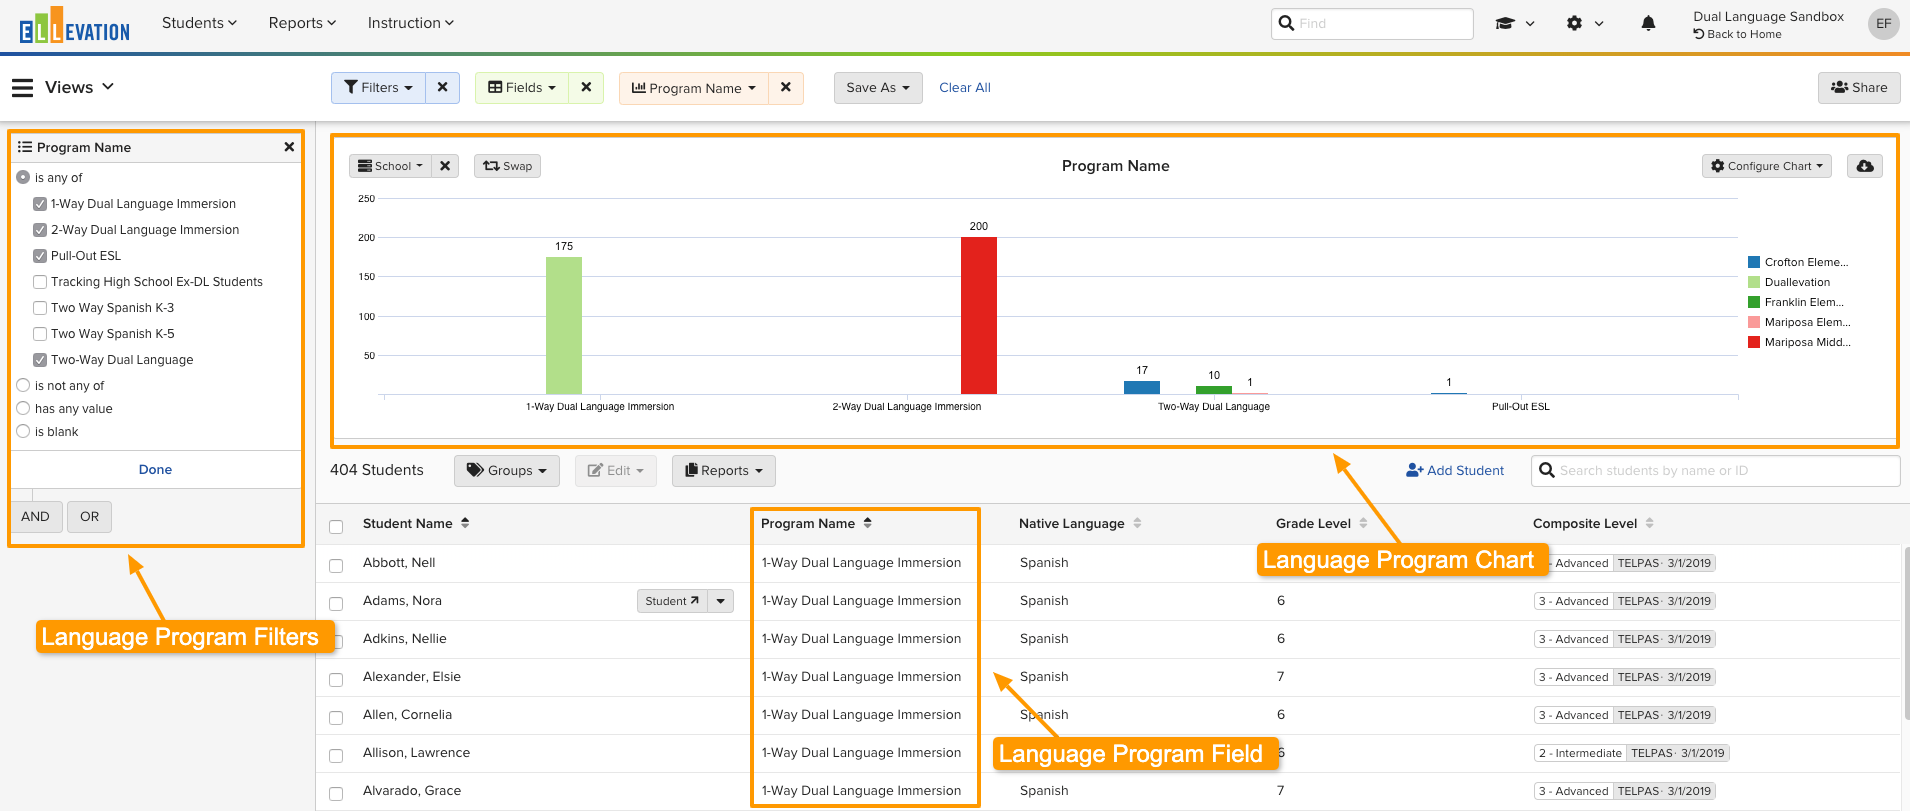
Task: Click Back to Home link
Action: pyautogui.click(x=1737, y=34)
